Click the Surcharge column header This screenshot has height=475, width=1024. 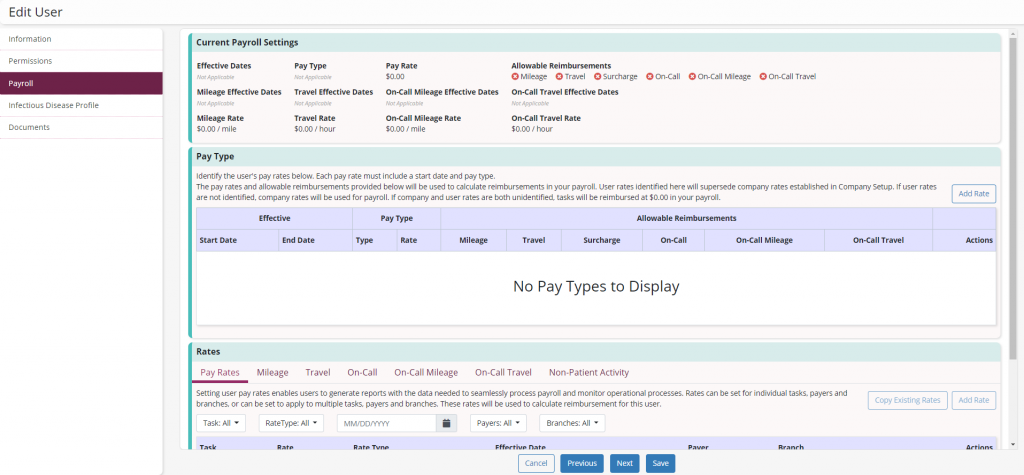tap(601, 240)
